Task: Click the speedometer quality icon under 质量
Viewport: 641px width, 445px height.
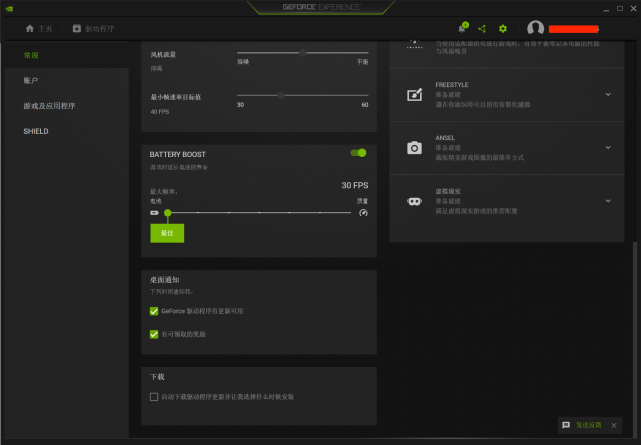Action: click(363, 212)
